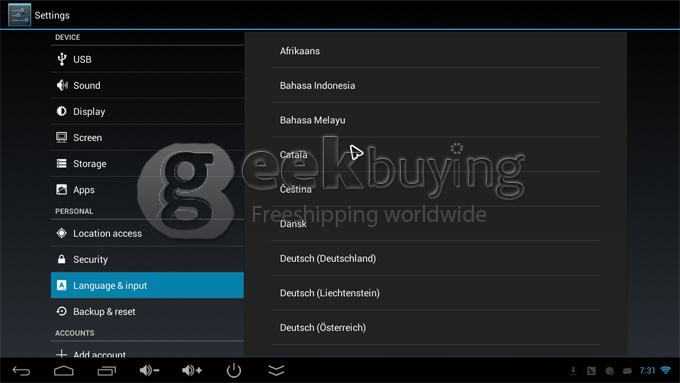
Task: Choose Čeština from the language list
Action: [435, 189]
